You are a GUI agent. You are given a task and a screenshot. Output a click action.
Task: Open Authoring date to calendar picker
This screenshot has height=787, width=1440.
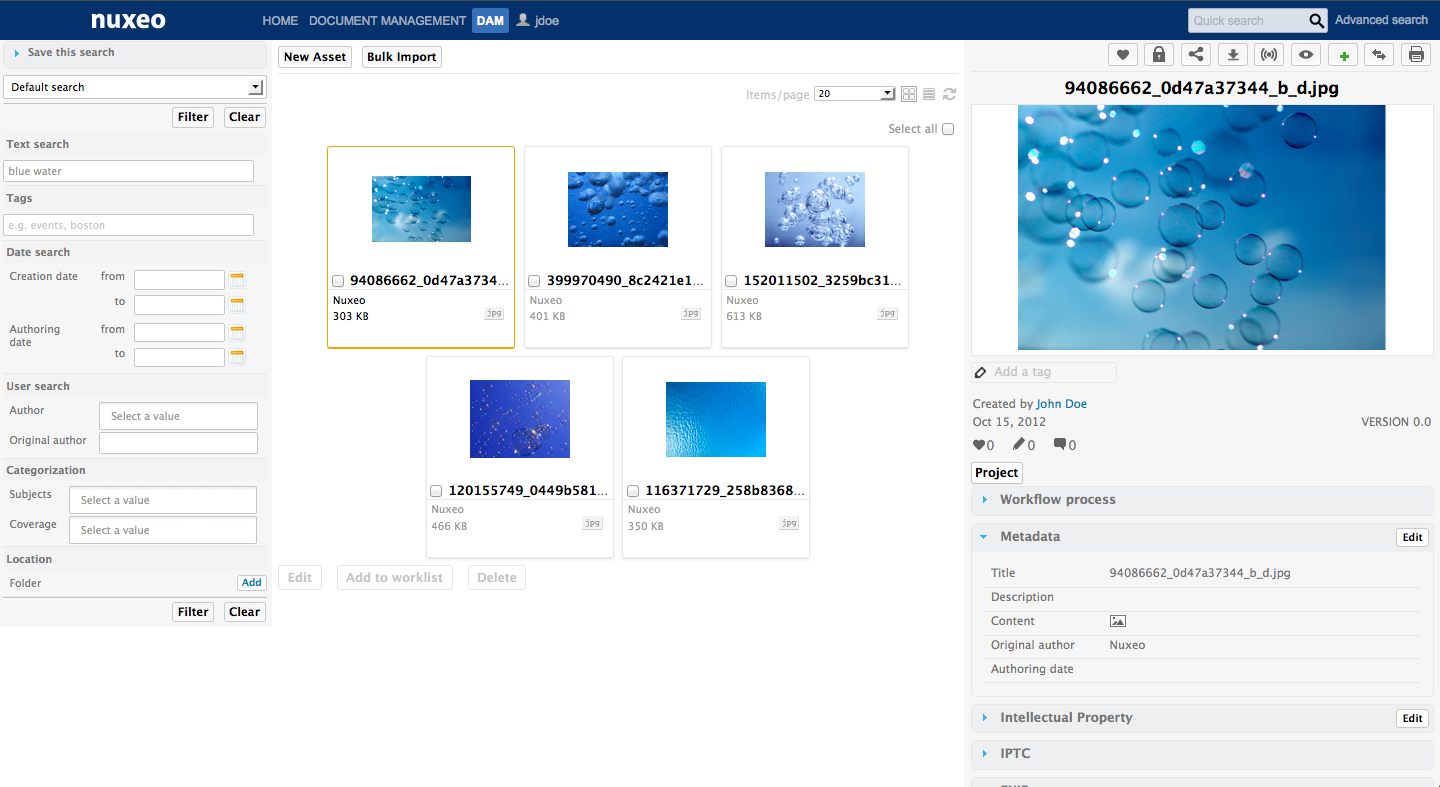tap(237, 357)
